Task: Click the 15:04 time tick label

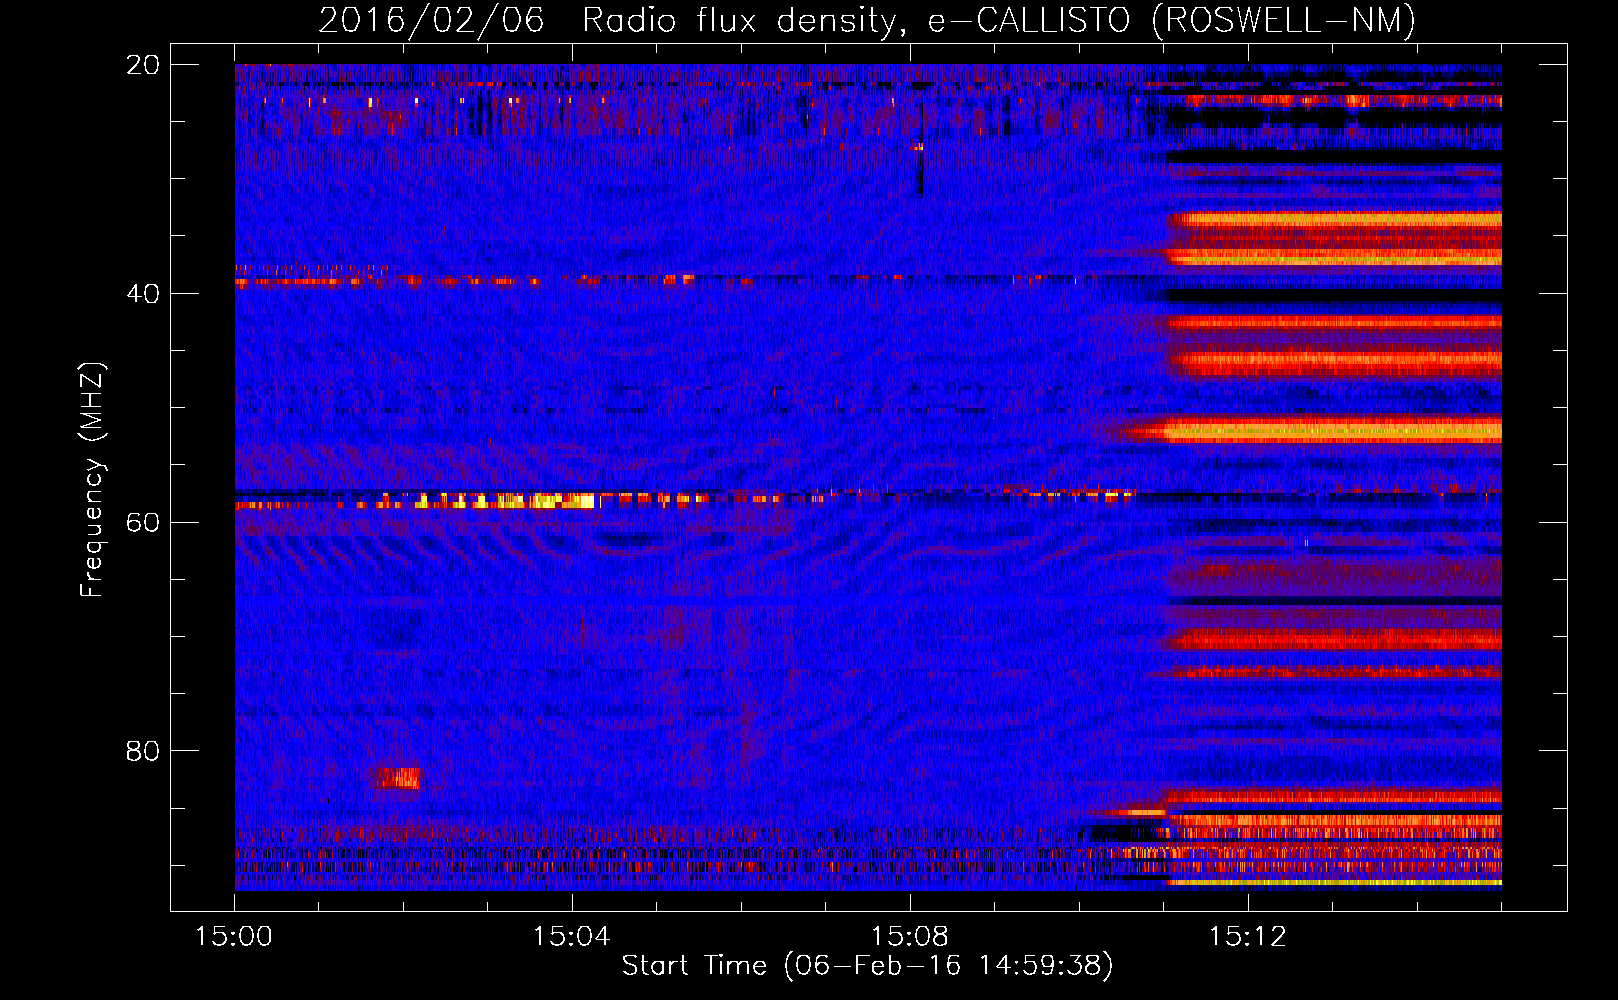Action: click(x=572, y=937)
